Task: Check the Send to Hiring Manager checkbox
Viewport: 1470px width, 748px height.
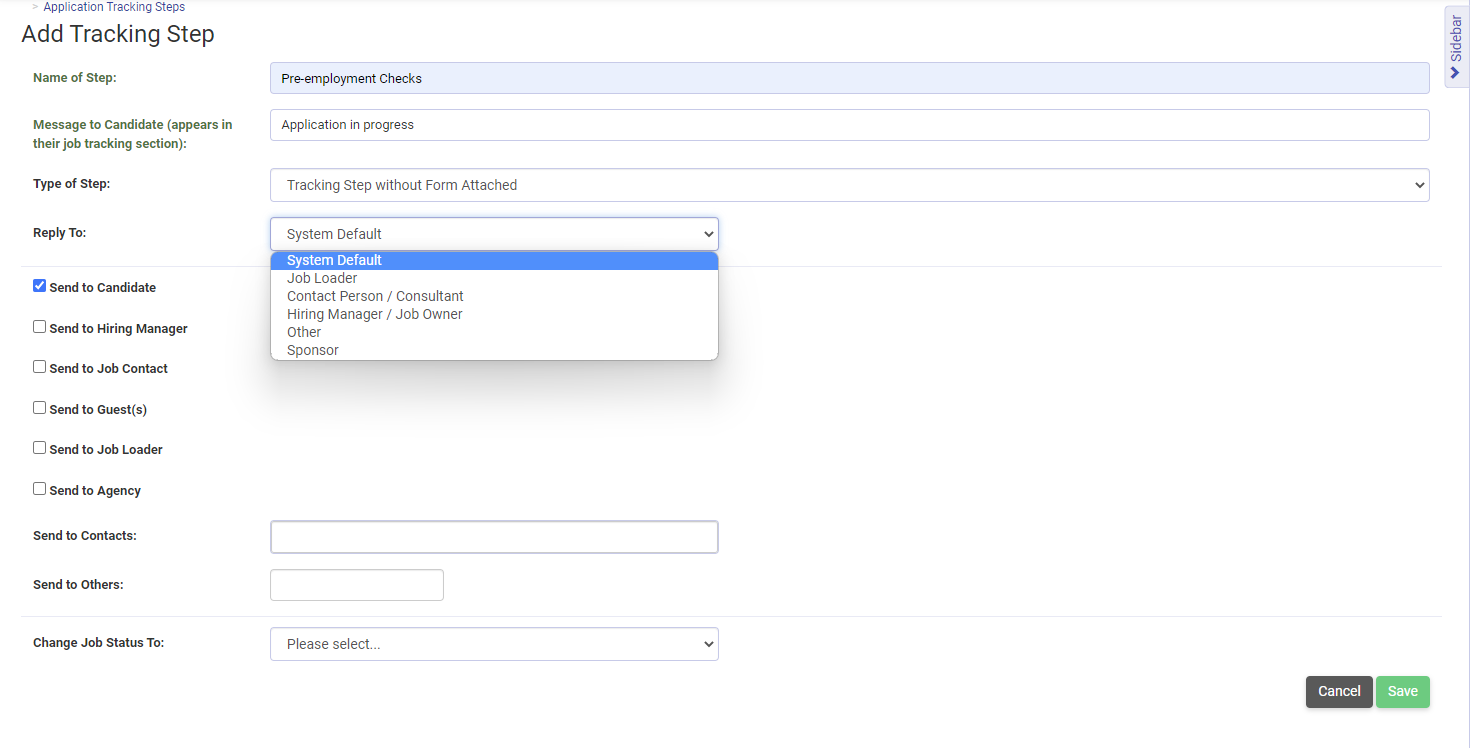Action: [x=40, y=327]
